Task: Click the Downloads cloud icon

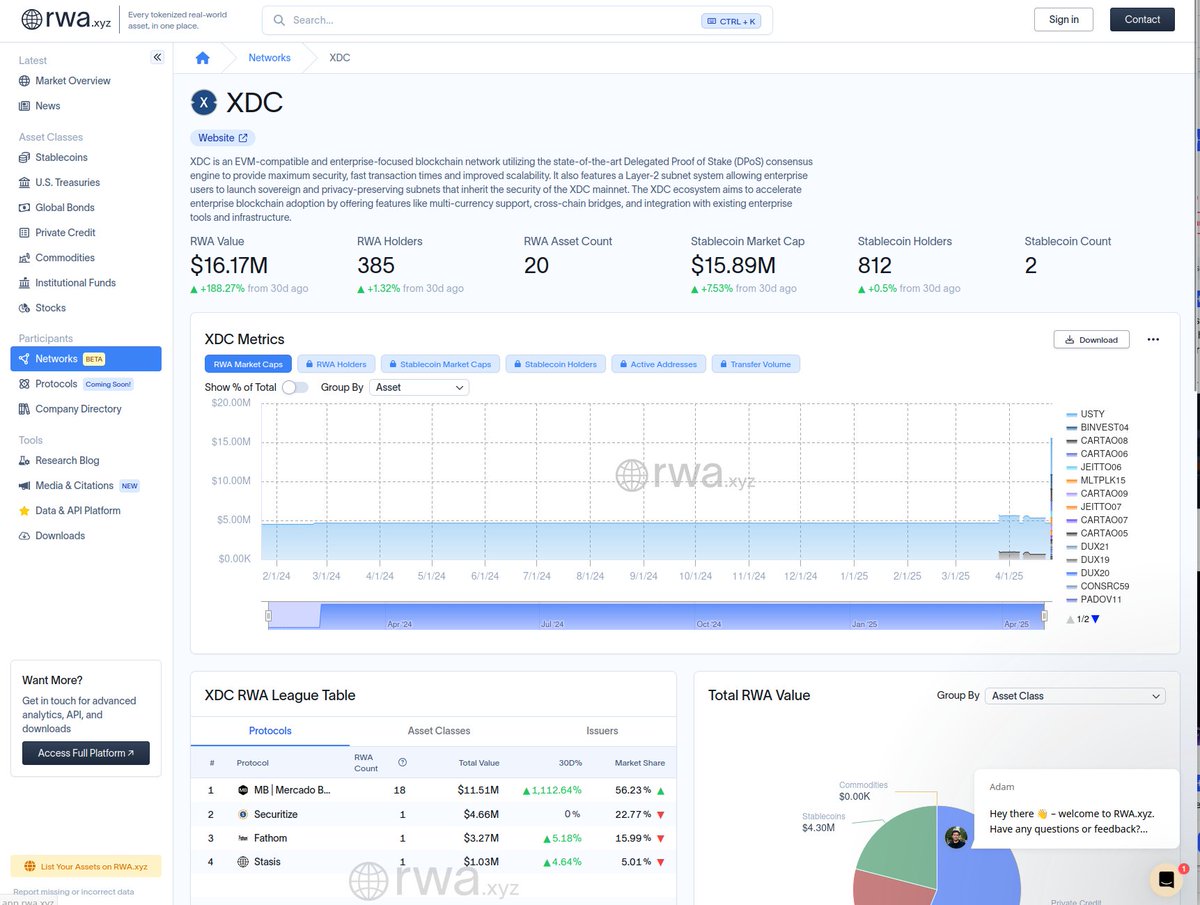Action: point(25,536)
